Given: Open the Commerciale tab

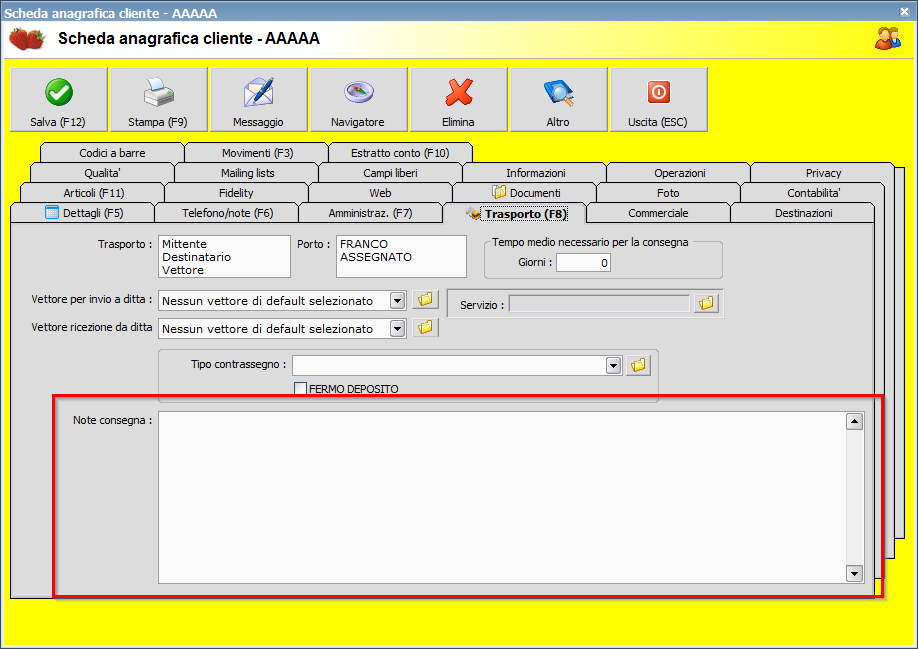Looking at the screenshot, I should (659, 213).
